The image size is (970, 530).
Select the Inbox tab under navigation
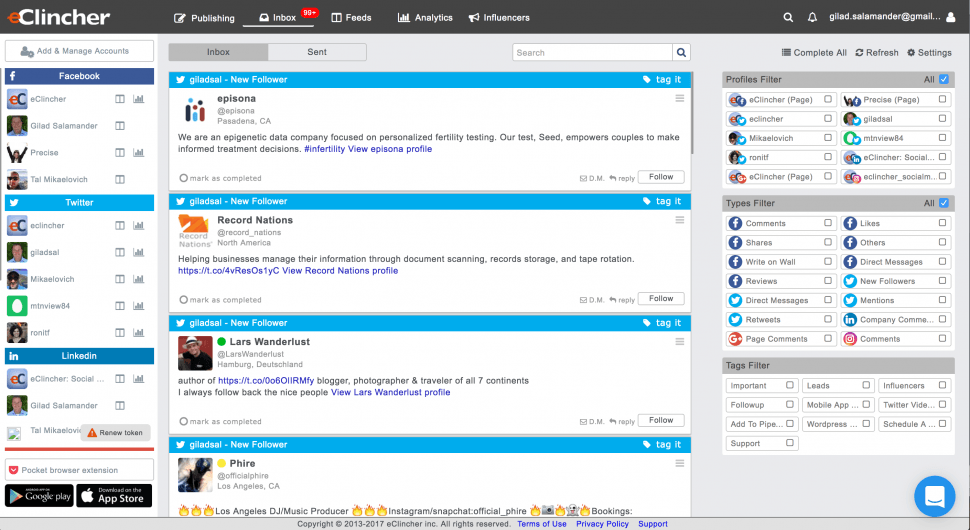pos(218,52)
